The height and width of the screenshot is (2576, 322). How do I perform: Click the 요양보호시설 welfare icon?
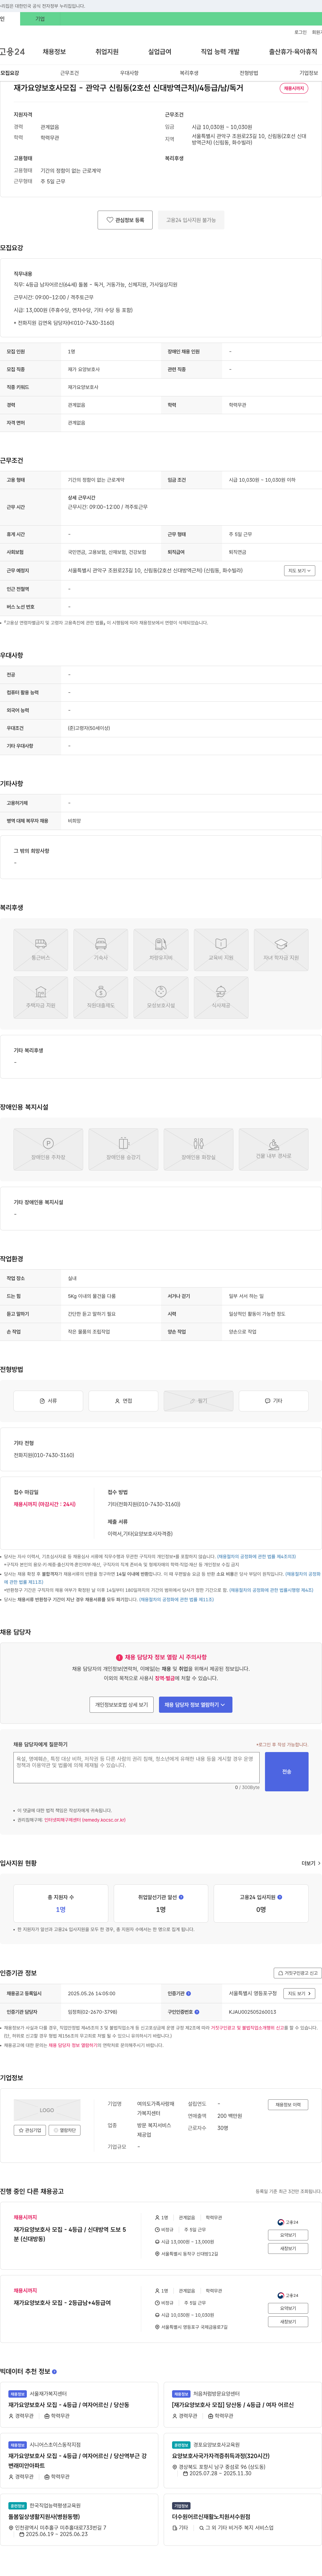[161, 998]
